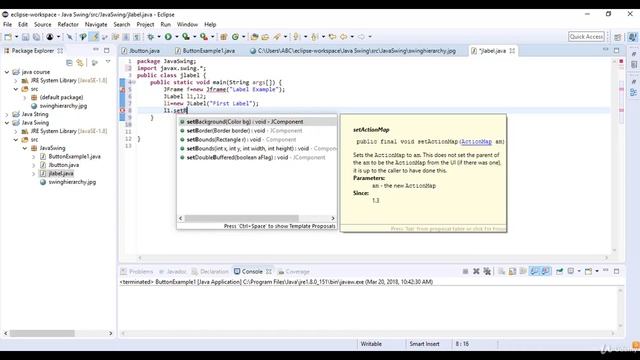Viewport: 640px width, 360px height.
Task: Collapse All in Package Explorer toolbar
Action: [69, 63]
